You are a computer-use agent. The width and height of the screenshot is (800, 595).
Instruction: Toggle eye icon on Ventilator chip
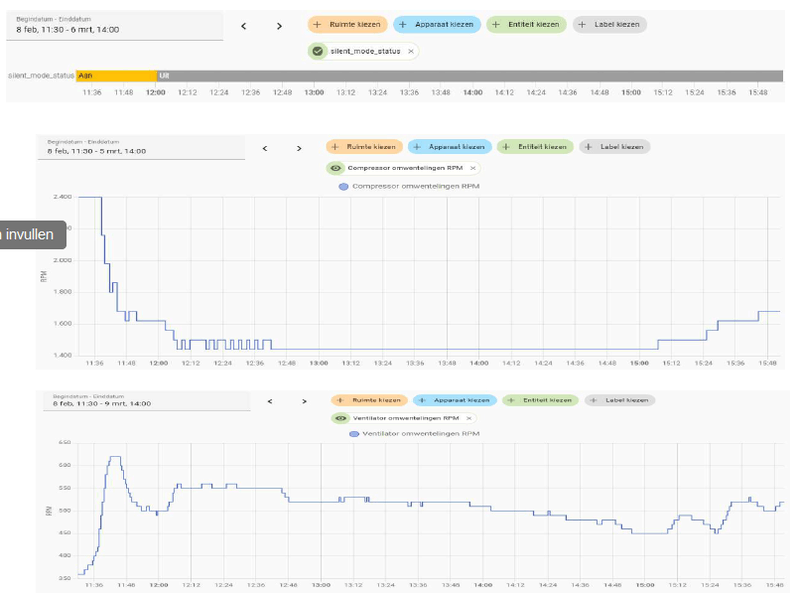[x=341, y=418]
